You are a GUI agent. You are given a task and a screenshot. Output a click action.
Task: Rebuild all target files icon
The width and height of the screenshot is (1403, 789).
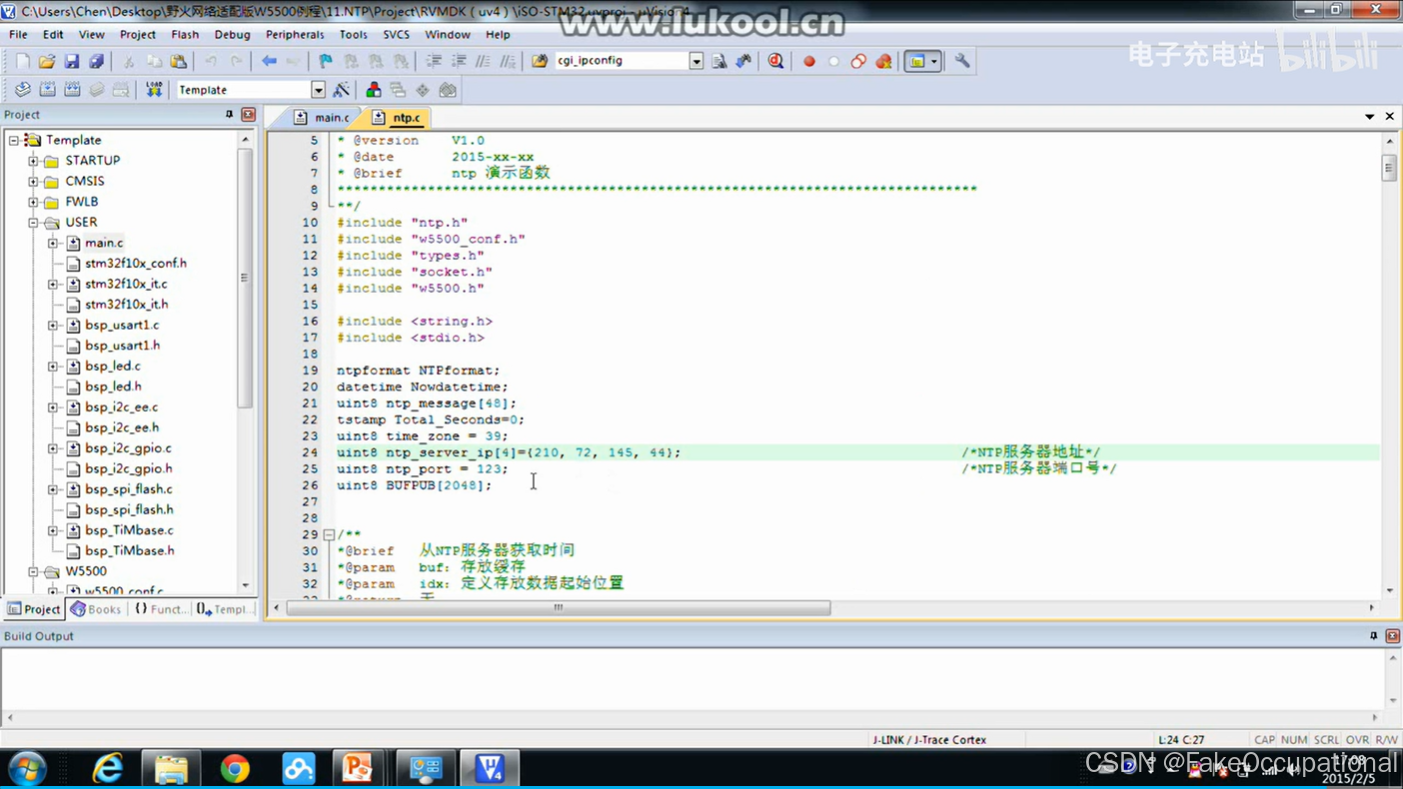coord(72,90)
